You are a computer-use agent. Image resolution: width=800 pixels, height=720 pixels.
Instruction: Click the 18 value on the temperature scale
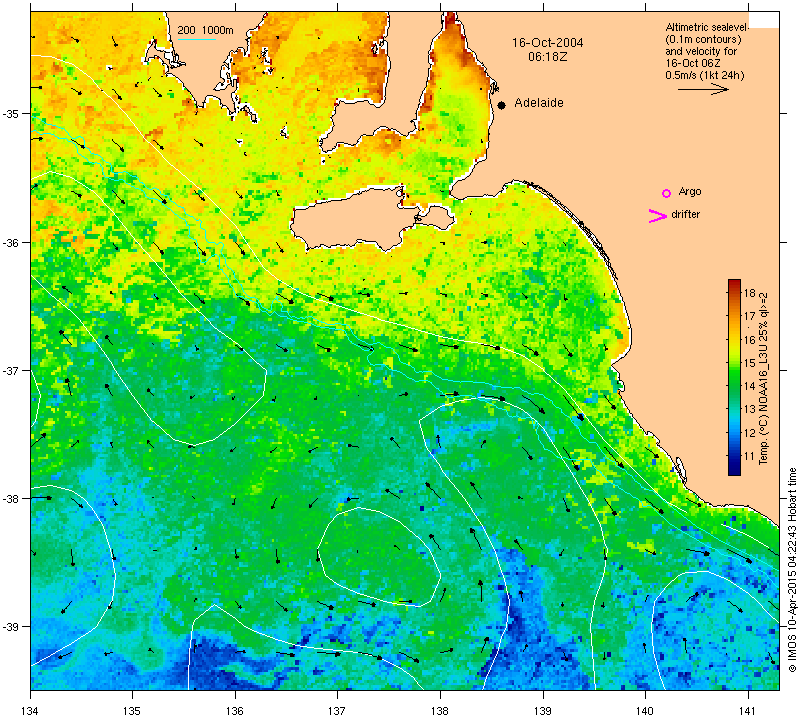749,293
